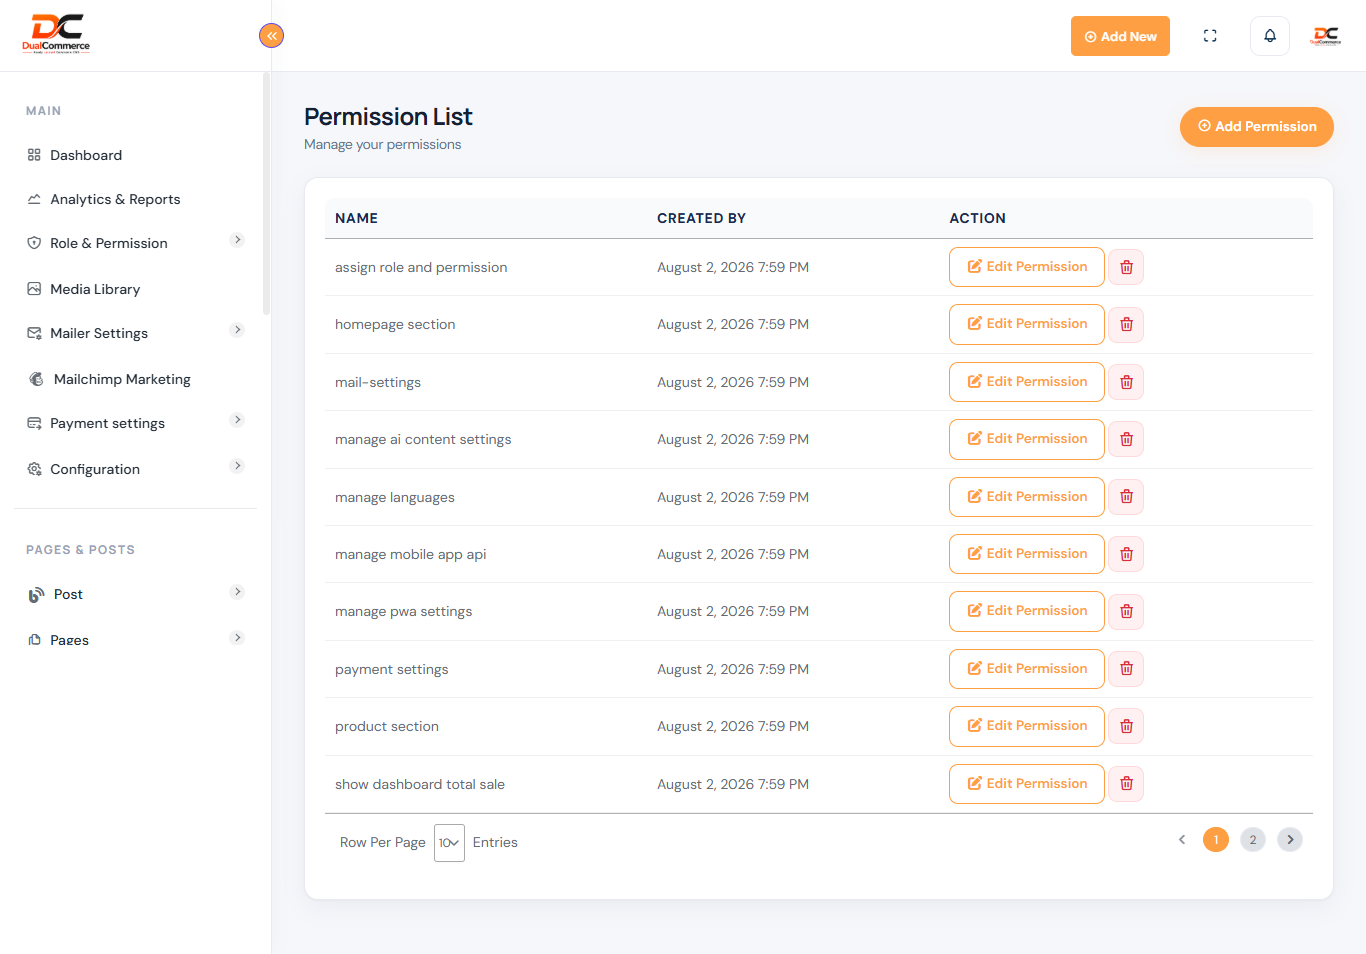Click Add Permission button
1366x954 pixels.
coord(1257,127)
